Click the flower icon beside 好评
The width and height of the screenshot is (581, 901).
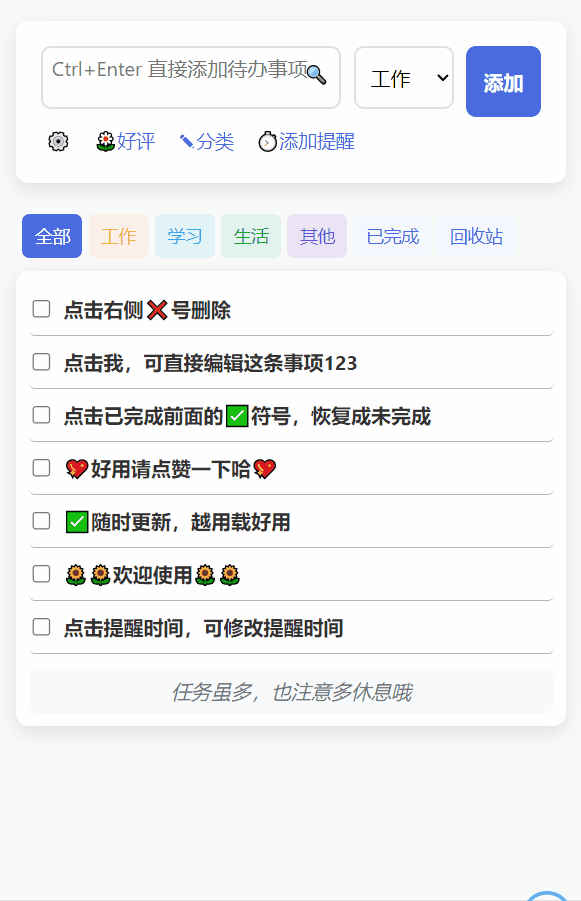tap(106, 141)
